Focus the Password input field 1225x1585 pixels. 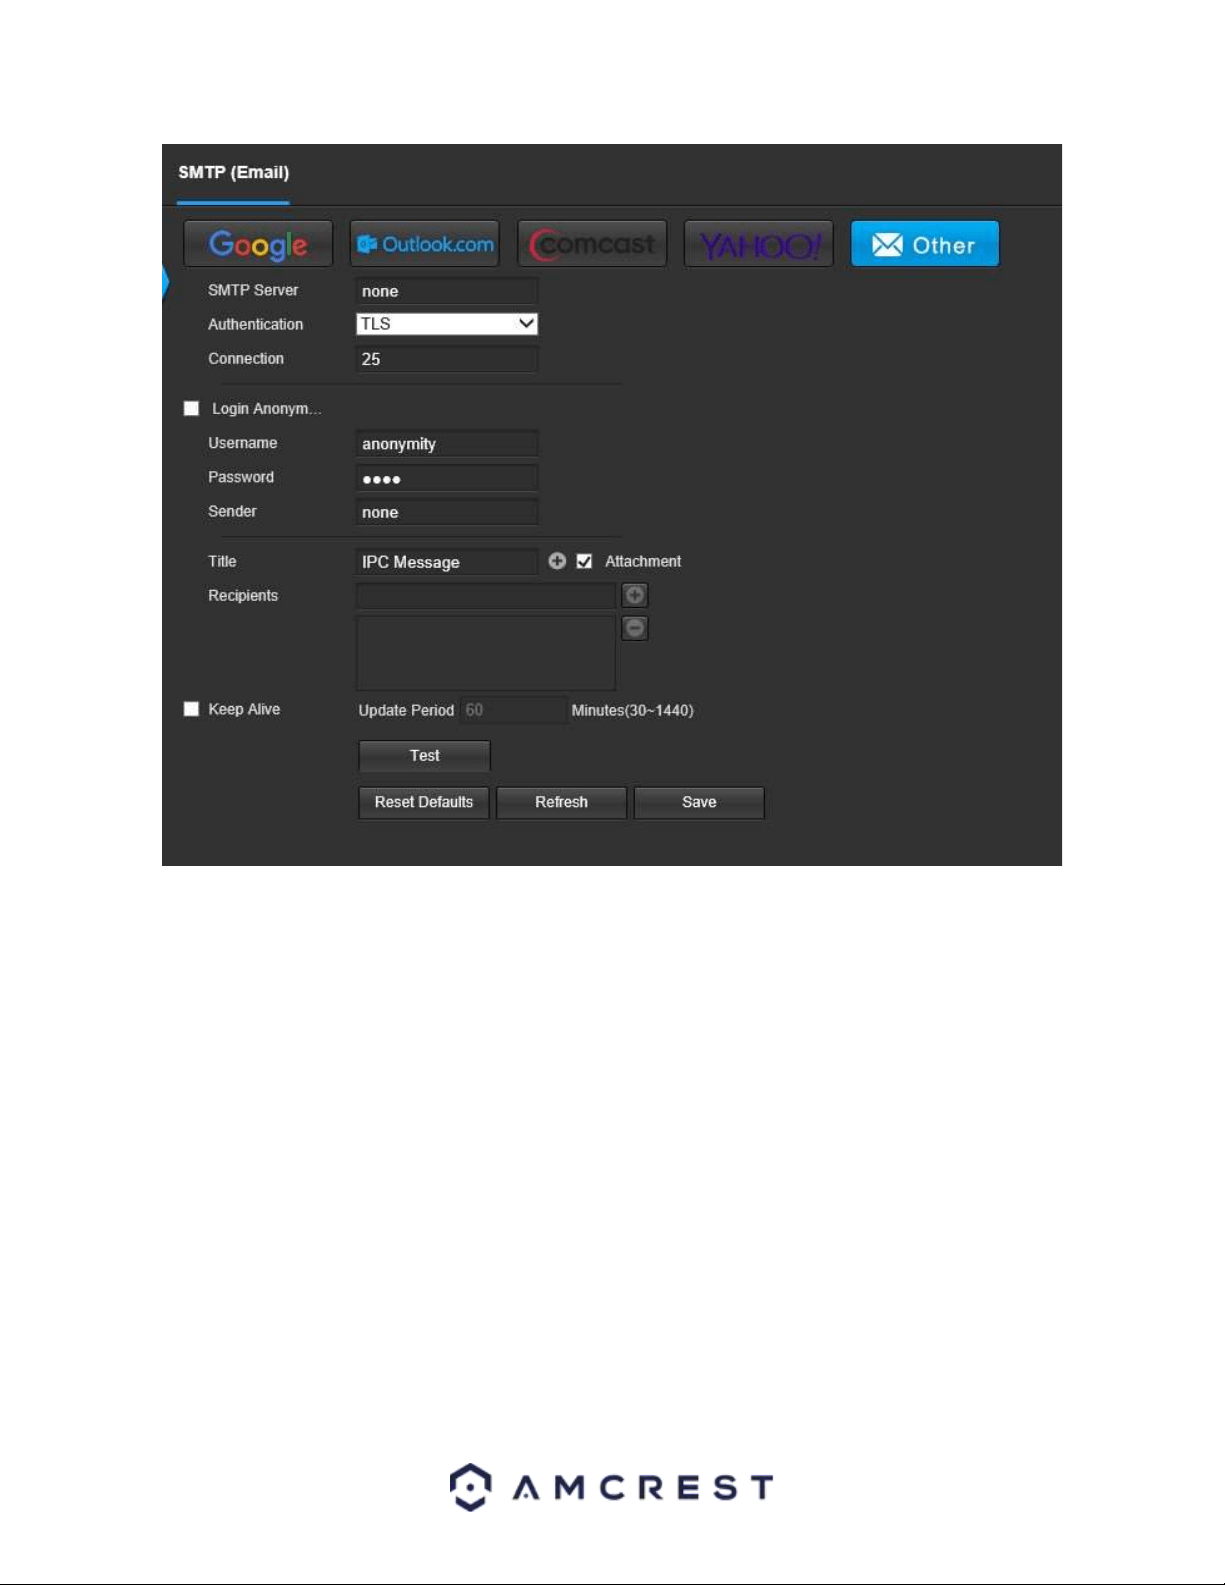[x=447, y=478]
